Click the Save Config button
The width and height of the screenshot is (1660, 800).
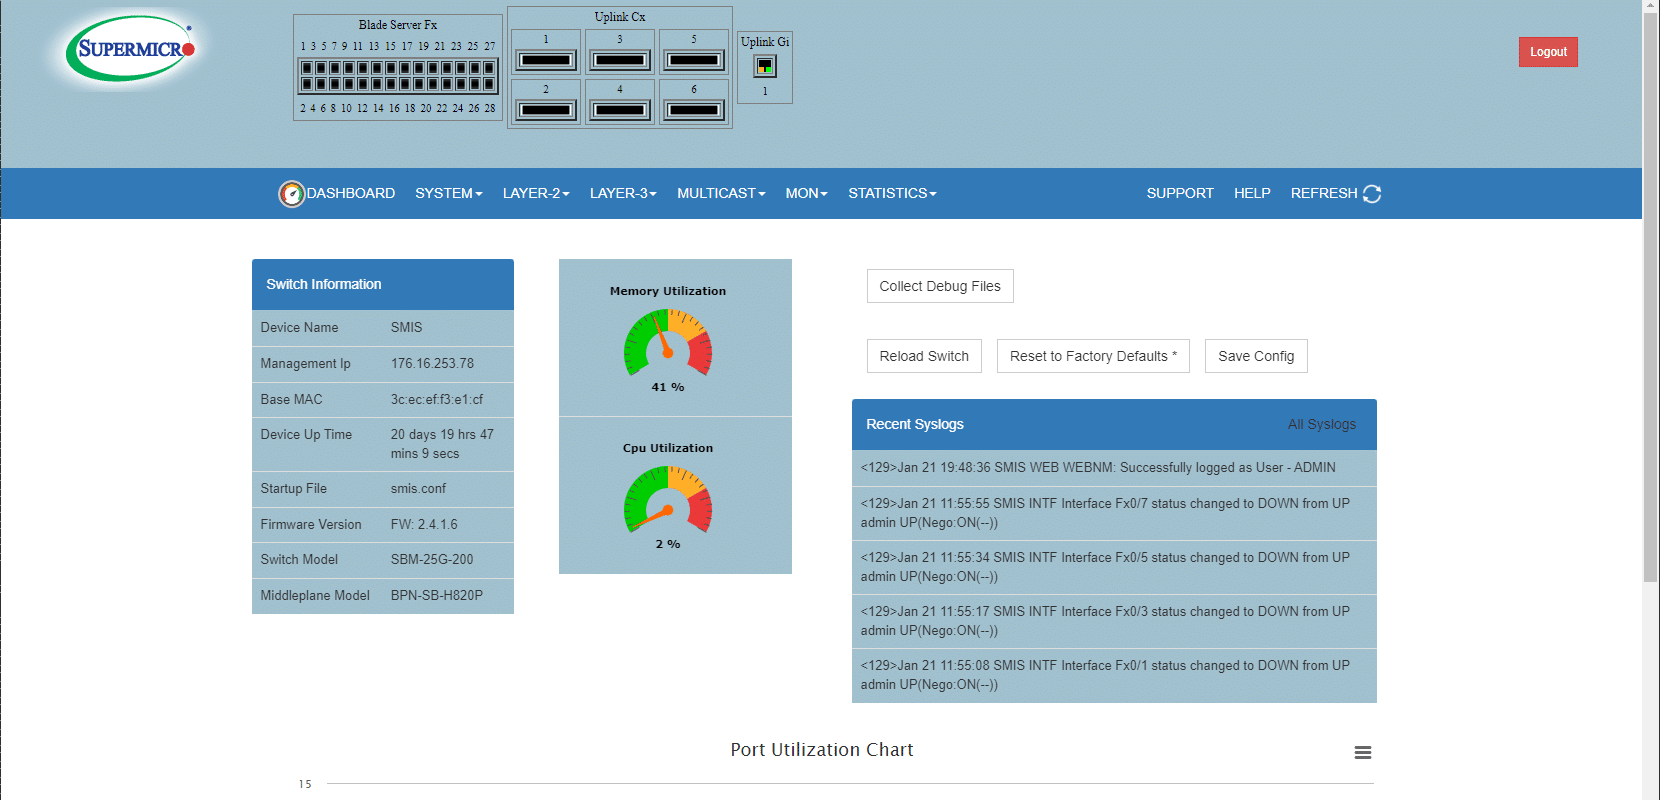point(1256,356)
